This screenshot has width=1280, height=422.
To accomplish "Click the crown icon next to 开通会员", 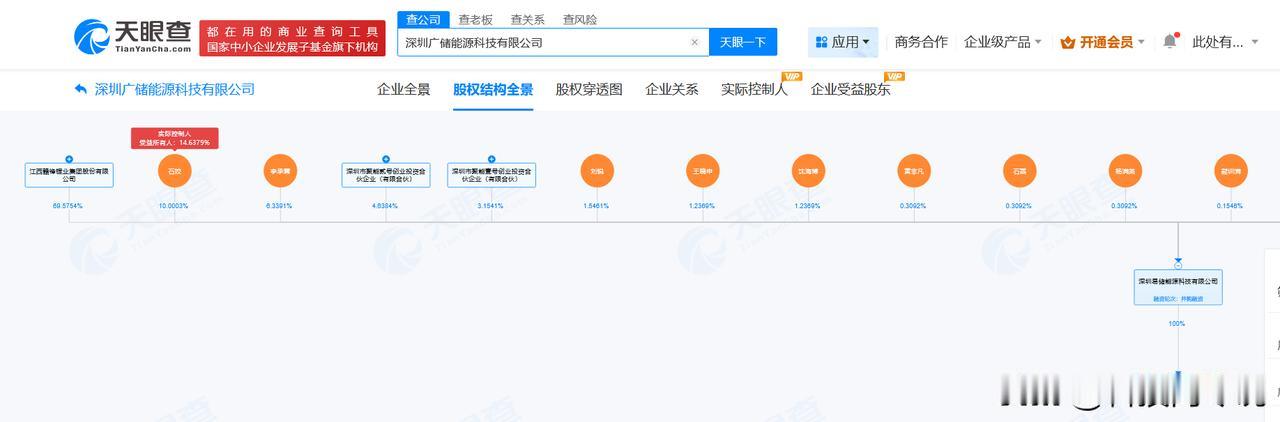I will click(x=1067, y=42).
